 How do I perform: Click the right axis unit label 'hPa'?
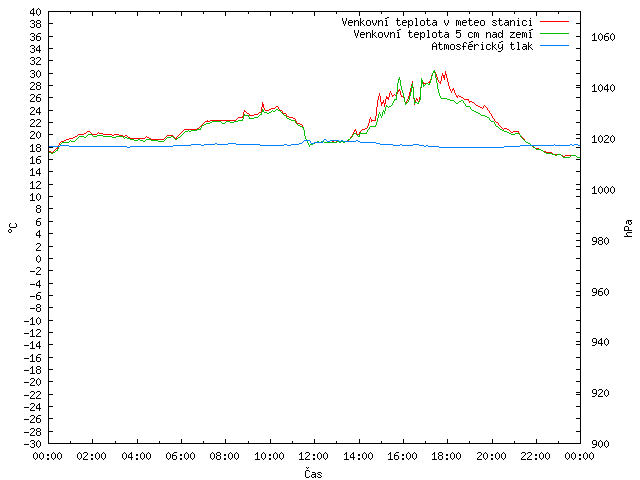[x=628, y=228]
